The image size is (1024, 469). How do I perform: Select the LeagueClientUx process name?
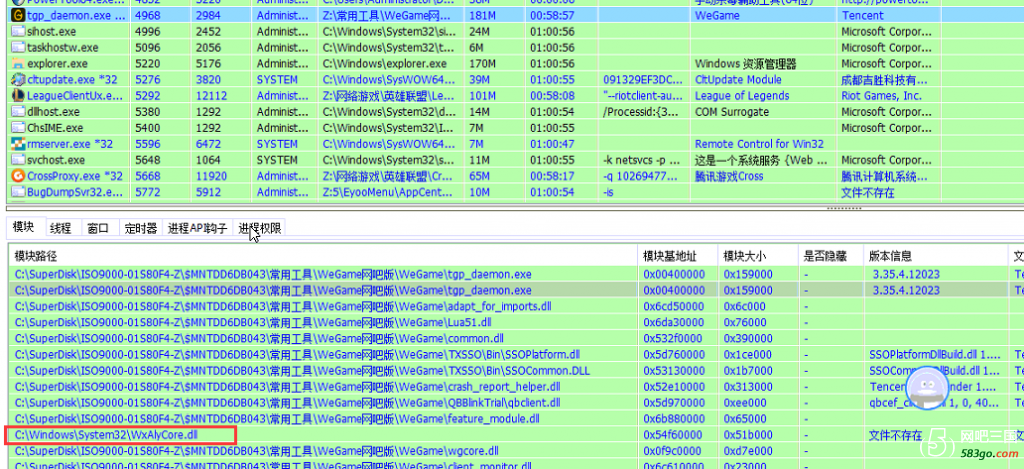point(75,95)
